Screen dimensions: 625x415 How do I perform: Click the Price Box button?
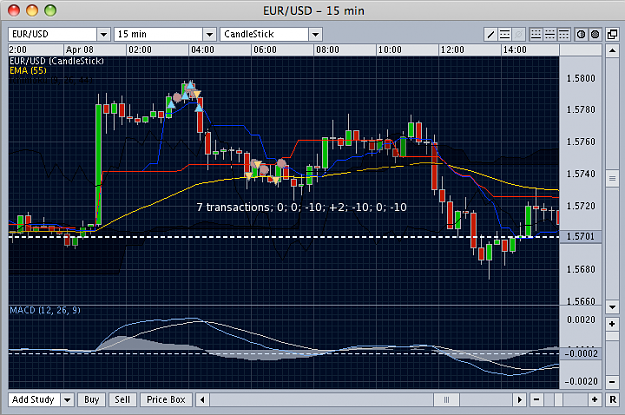[166, 399]
